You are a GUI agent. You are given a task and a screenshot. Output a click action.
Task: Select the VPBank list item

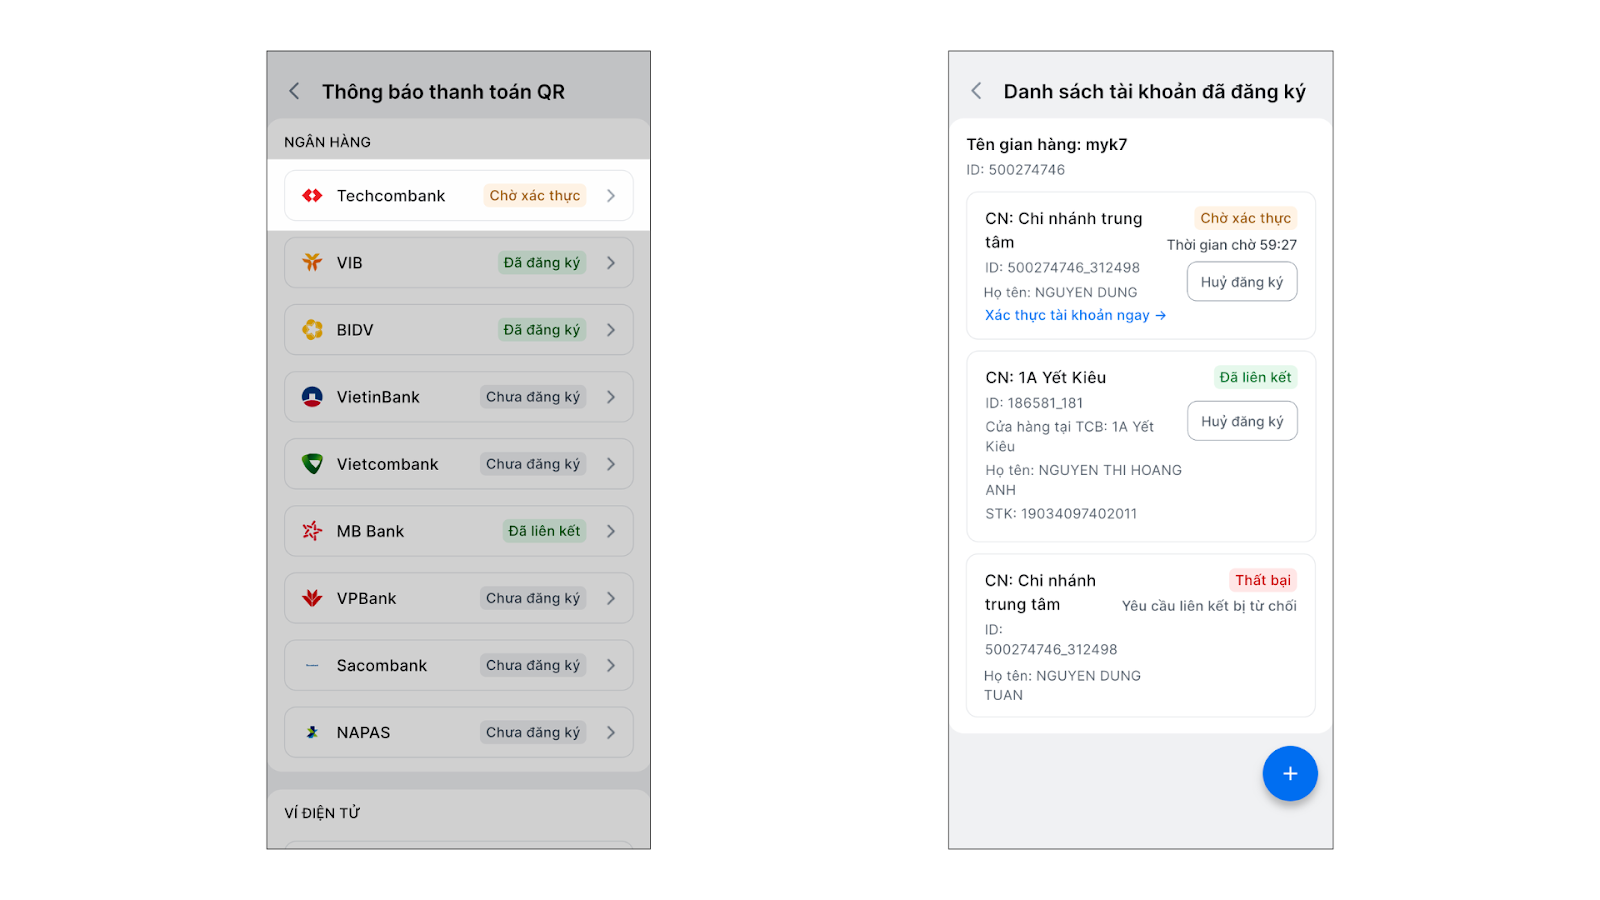coord(400,598)
